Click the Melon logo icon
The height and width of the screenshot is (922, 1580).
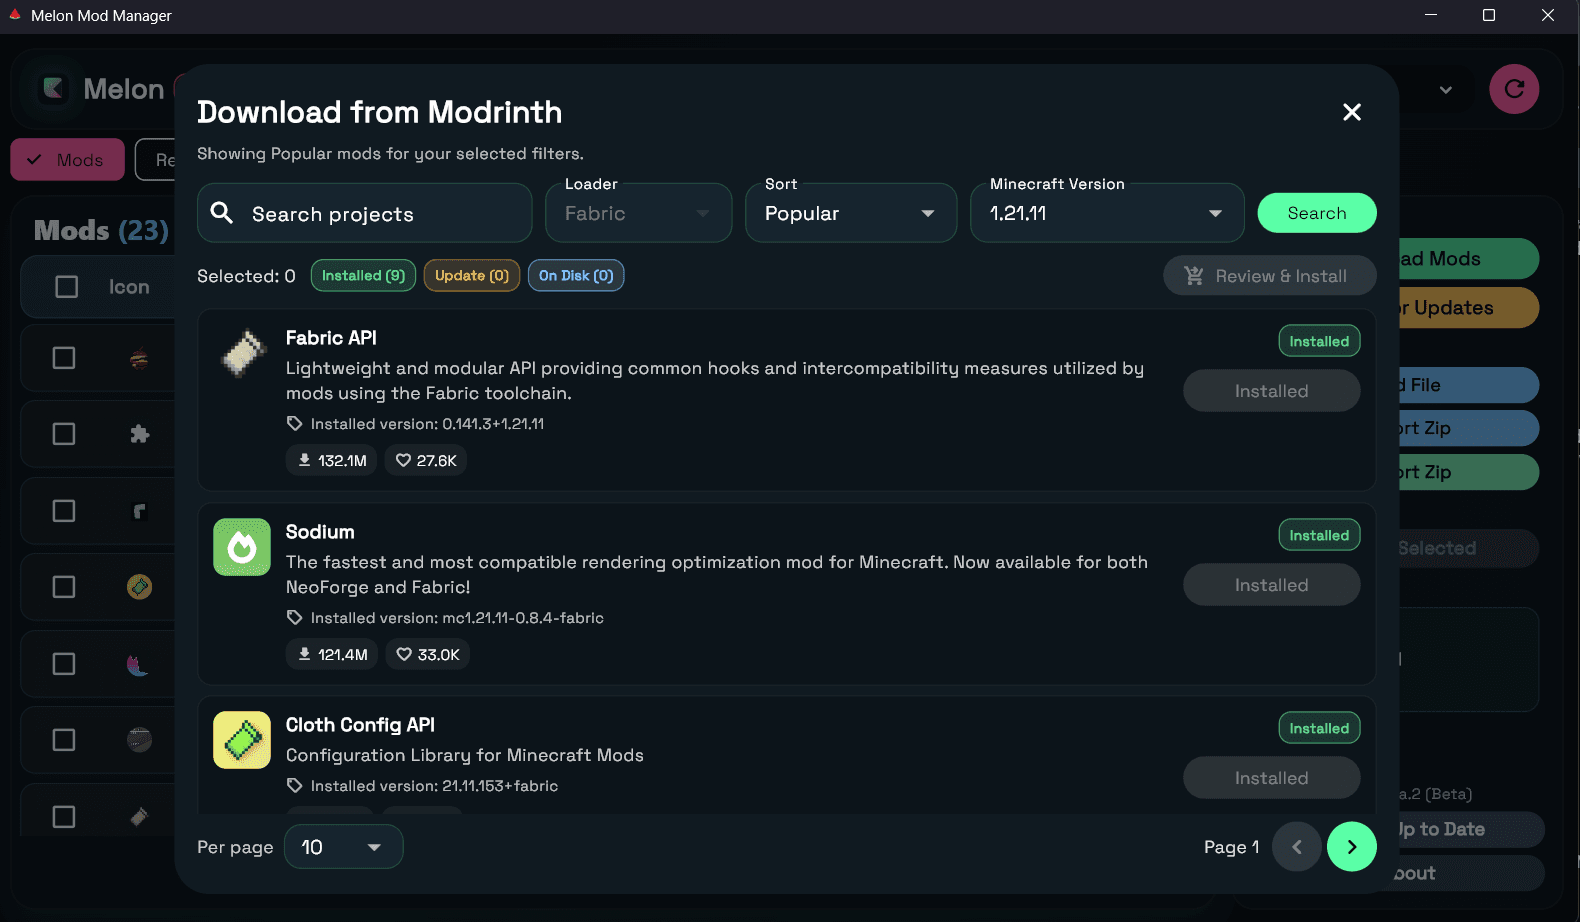click(53, 89)
